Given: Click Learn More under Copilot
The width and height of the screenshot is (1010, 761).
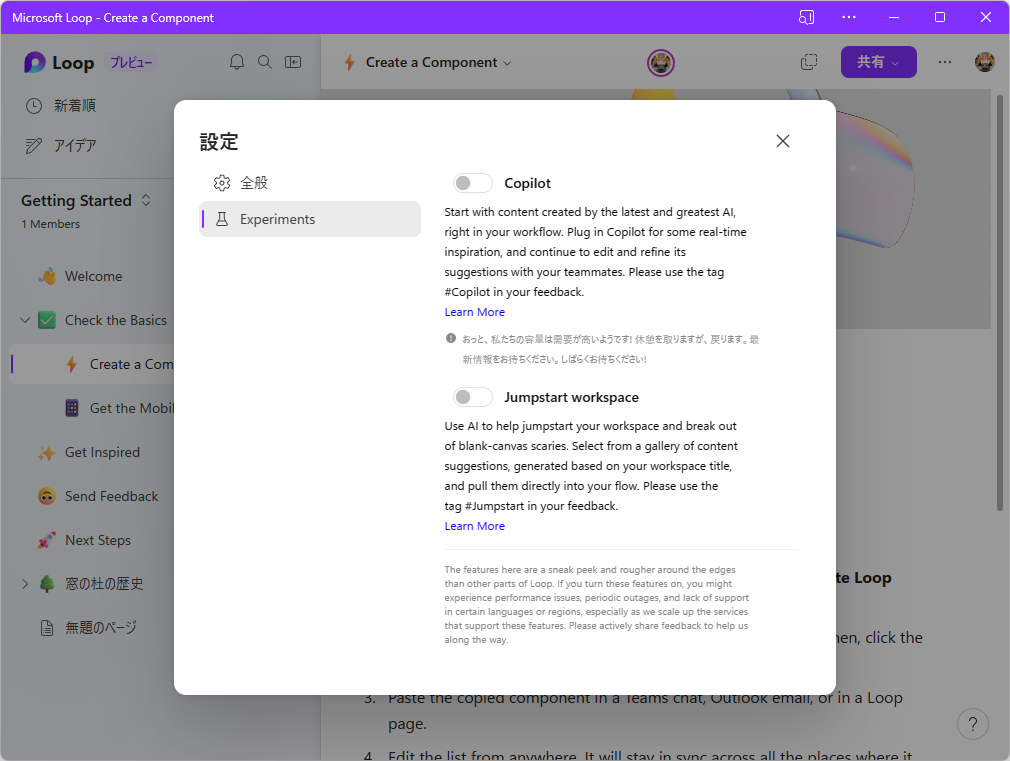Looking at the screenshot, I should (474, 311).
